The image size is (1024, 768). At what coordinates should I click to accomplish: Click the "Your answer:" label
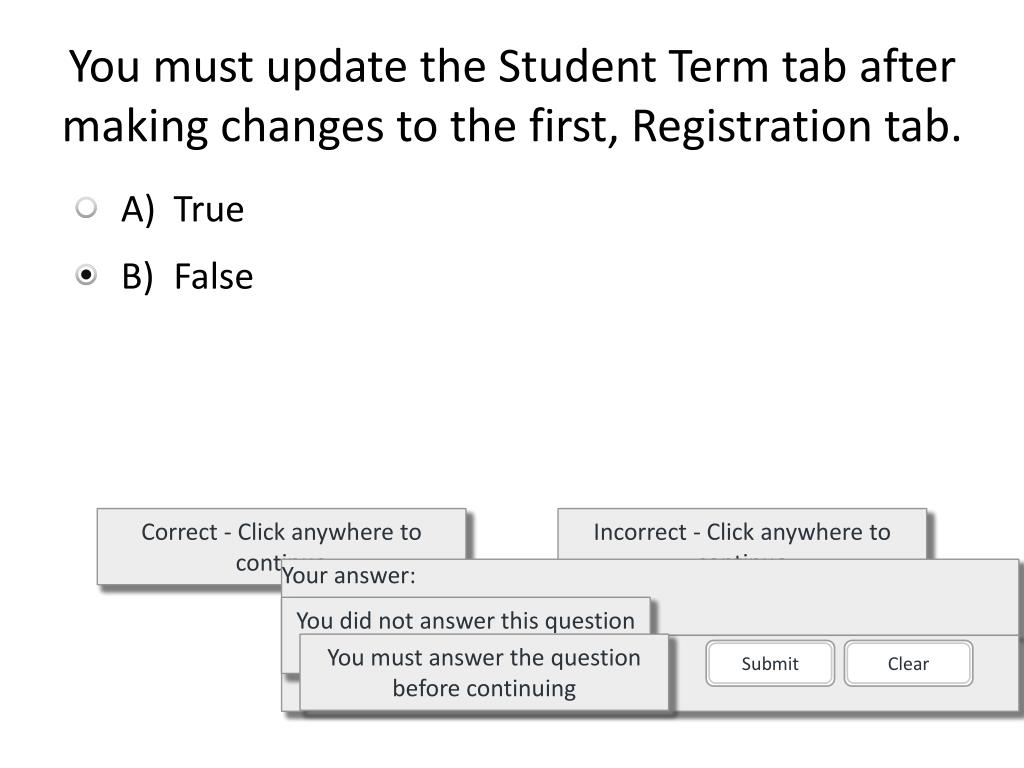coord(349,576)
